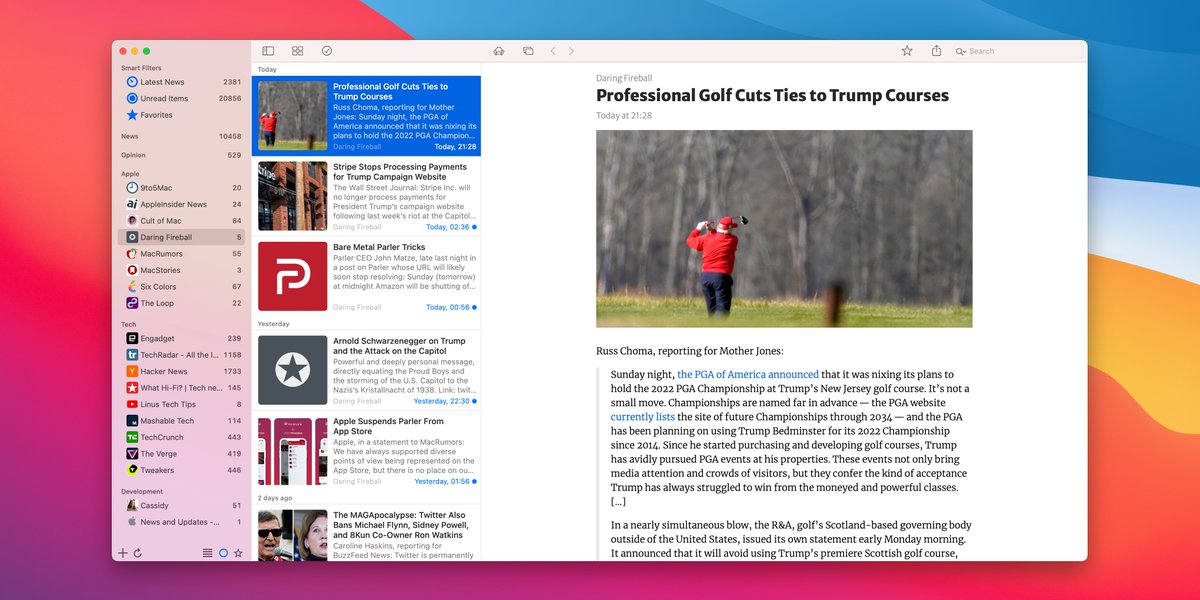1200x600 pixels.
Task: Click the red Parler logo thumbnail
Action: coord(292,276)
